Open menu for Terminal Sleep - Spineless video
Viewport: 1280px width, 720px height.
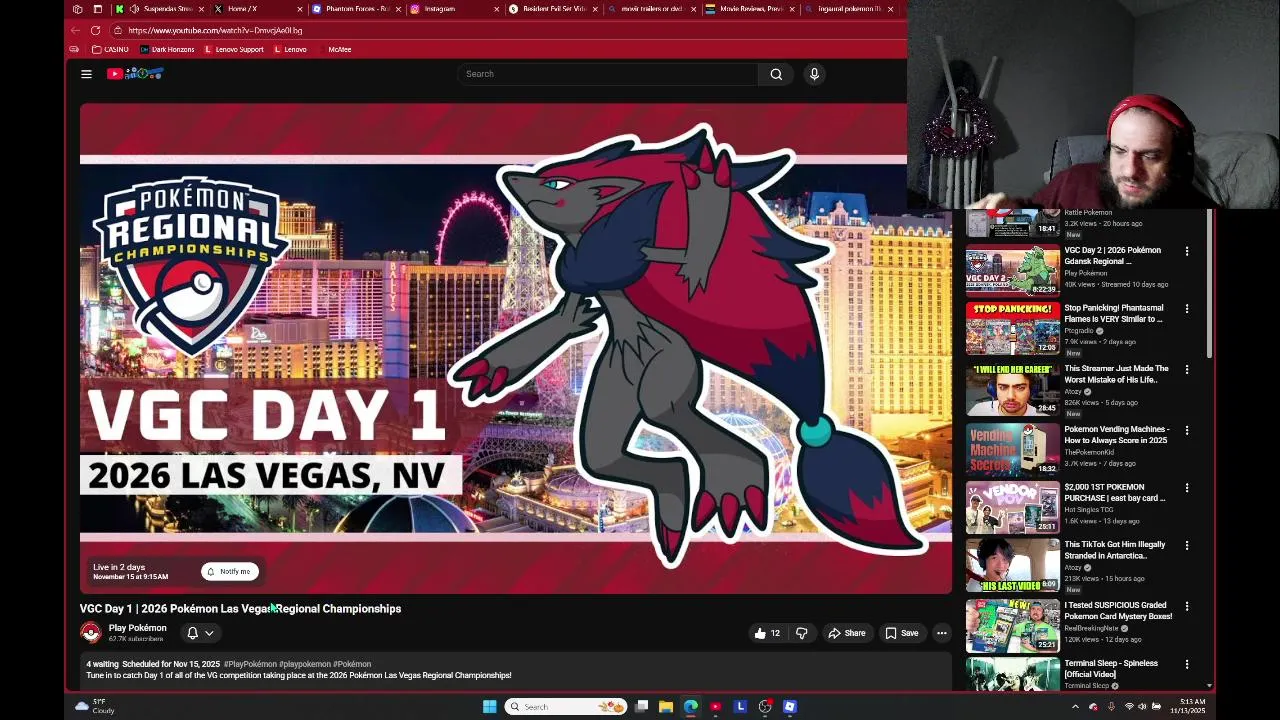1187,664
